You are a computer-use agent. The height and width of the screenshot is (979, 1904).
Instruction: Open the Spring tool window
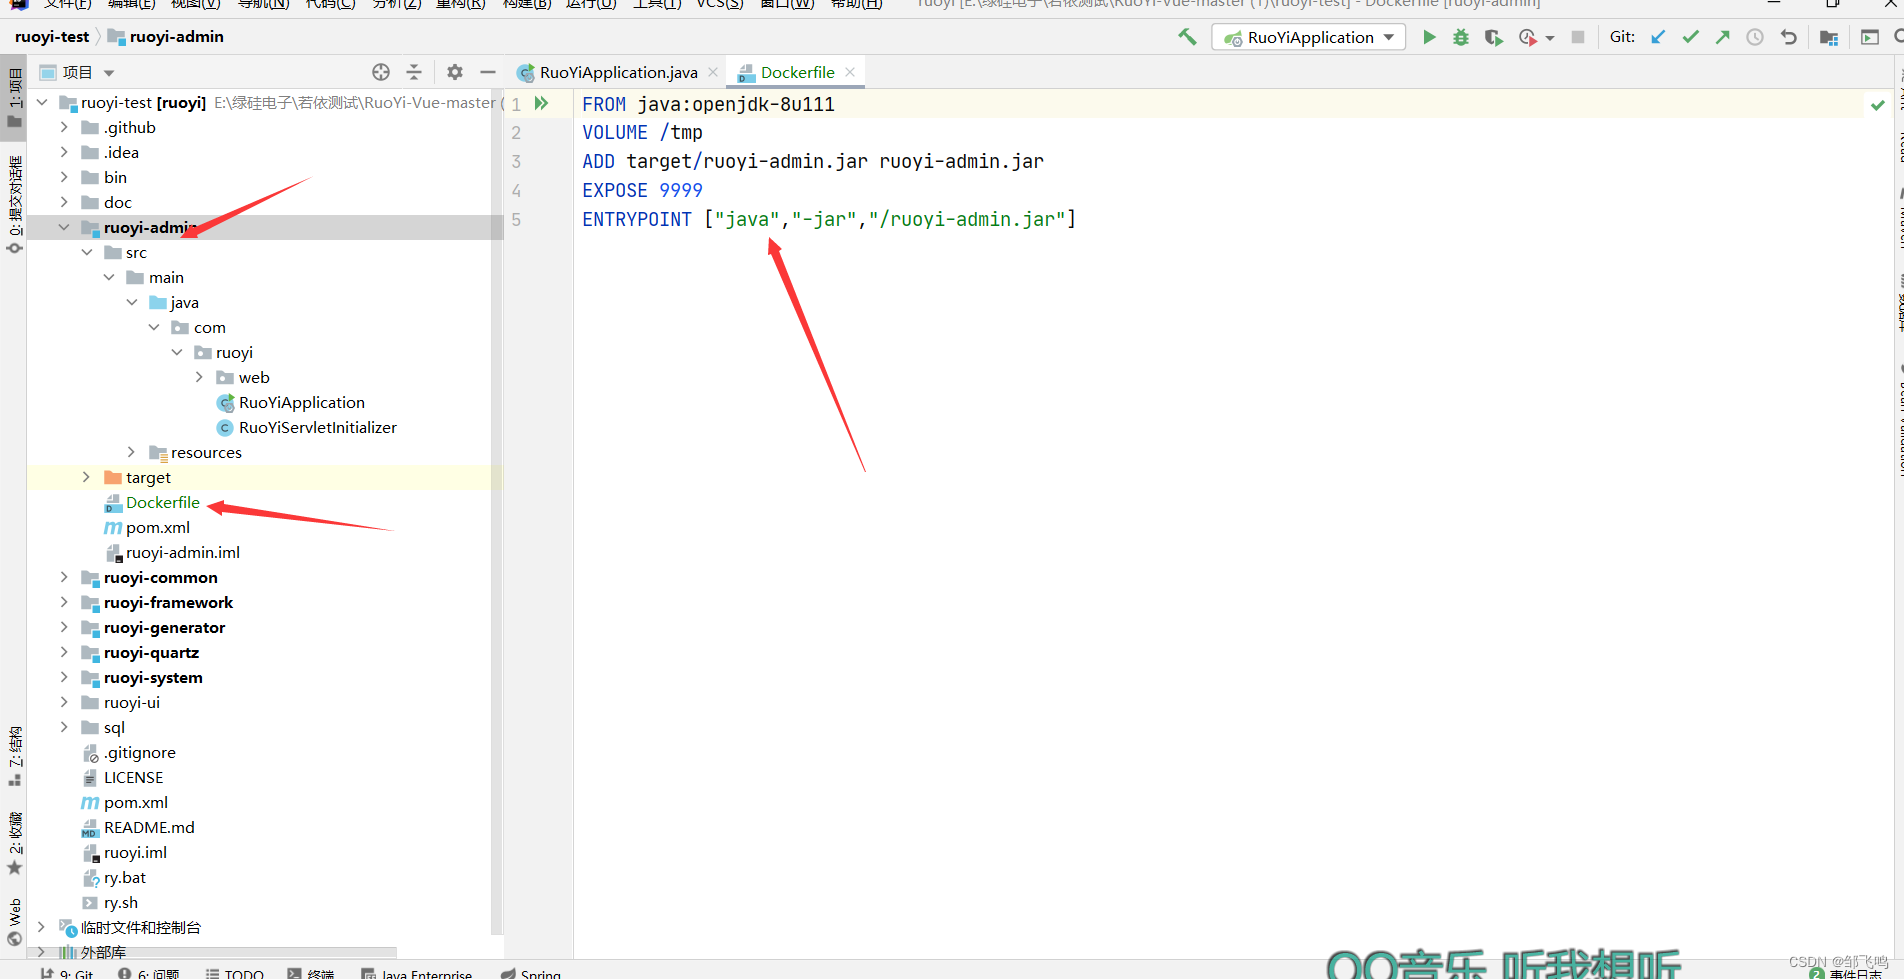click(532, 973)
